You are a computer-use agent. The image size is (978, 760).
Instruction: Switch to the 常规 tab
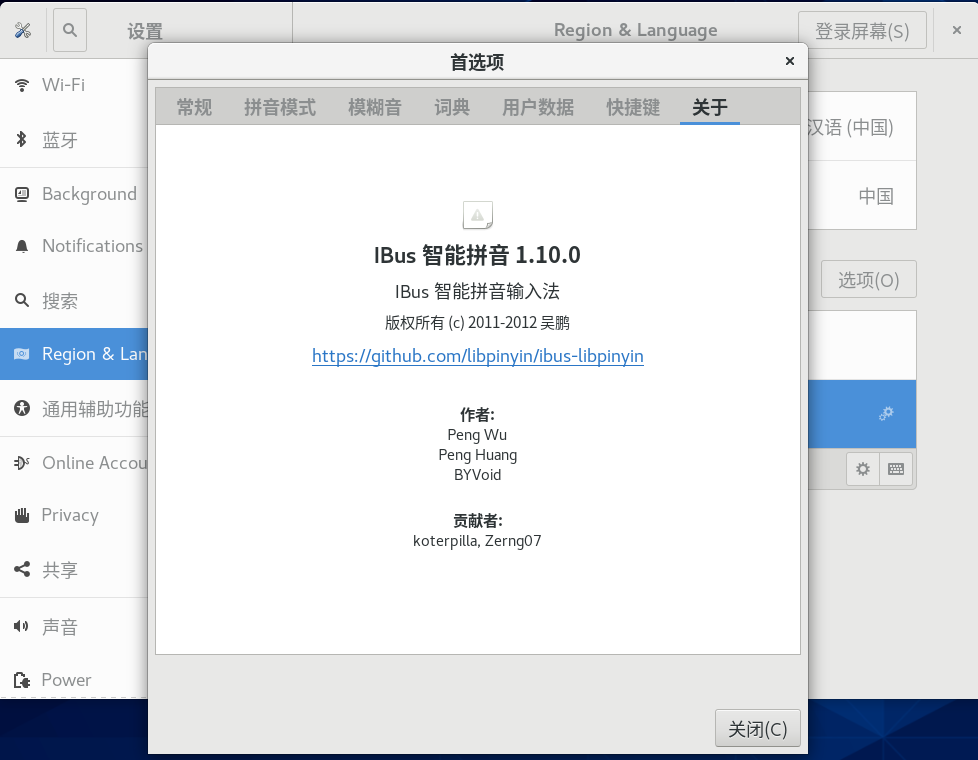tap(194, 107)
